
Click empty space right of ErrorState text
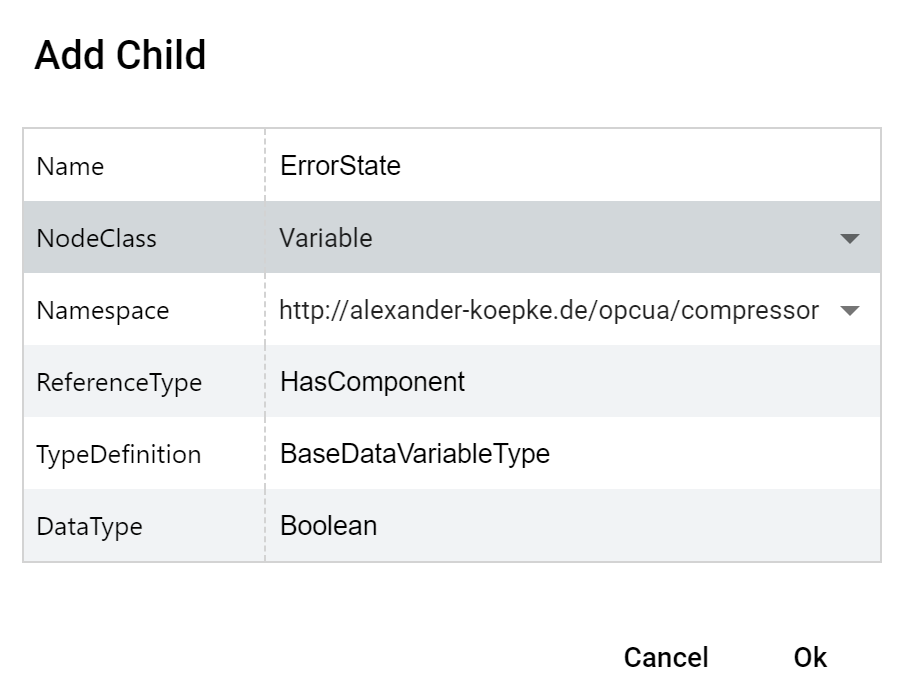tap(640, 165)
